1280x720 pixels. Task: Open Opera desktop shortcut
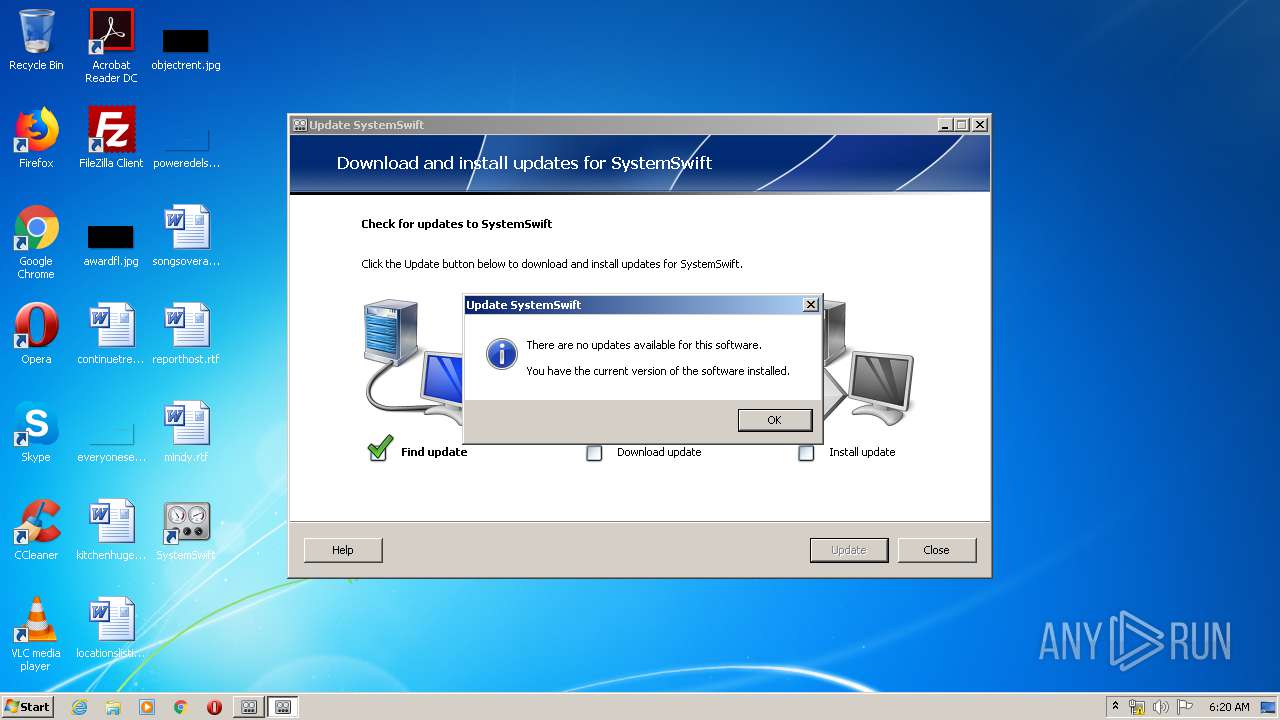[x=36, y=334]
